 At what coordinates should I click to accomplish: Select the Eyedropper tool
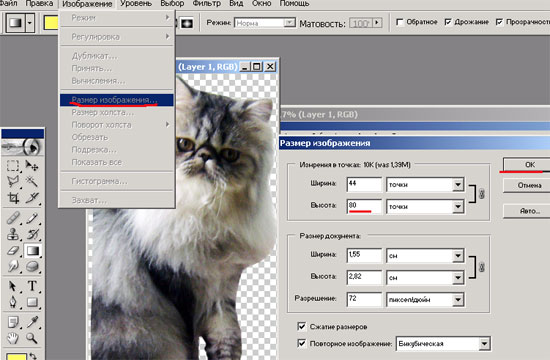tap(32, 321)
